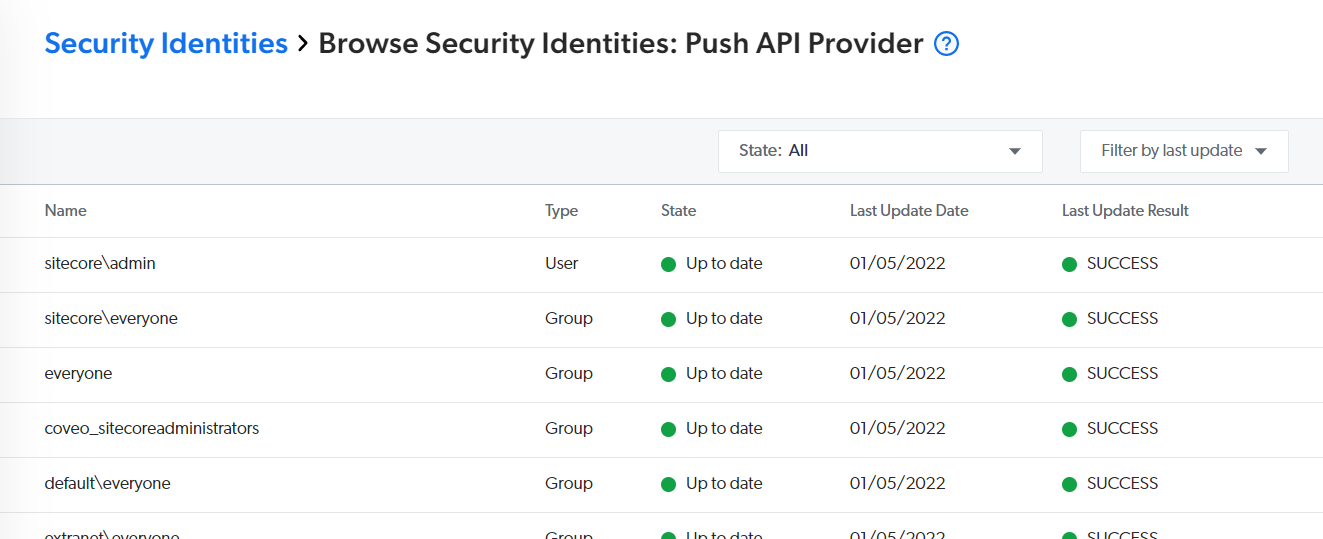This screenshot has height=539, width=1323.
Task: Click the User type cell for sitecore\admin
Action: [562, 264]
